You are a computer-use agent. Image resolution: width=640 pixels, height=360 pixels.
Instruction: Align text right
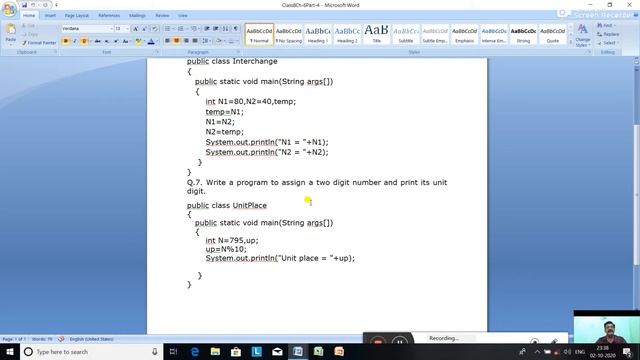pos(186,41)
